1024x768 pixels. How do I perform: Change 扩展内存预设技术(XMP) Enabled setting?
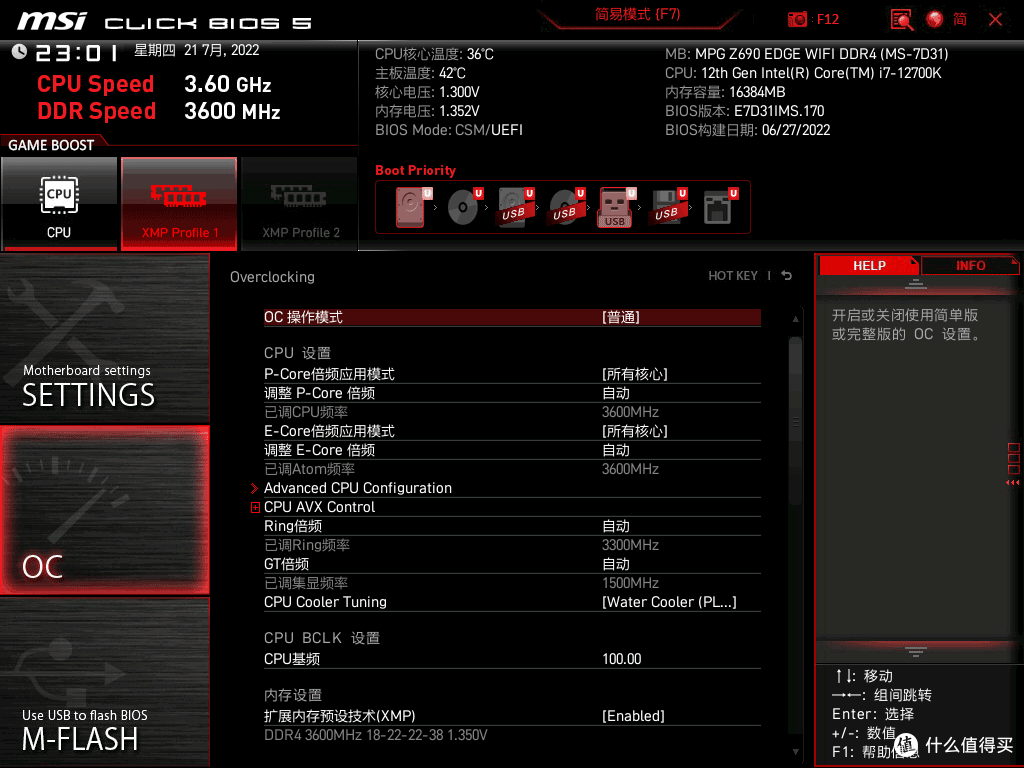633,716
